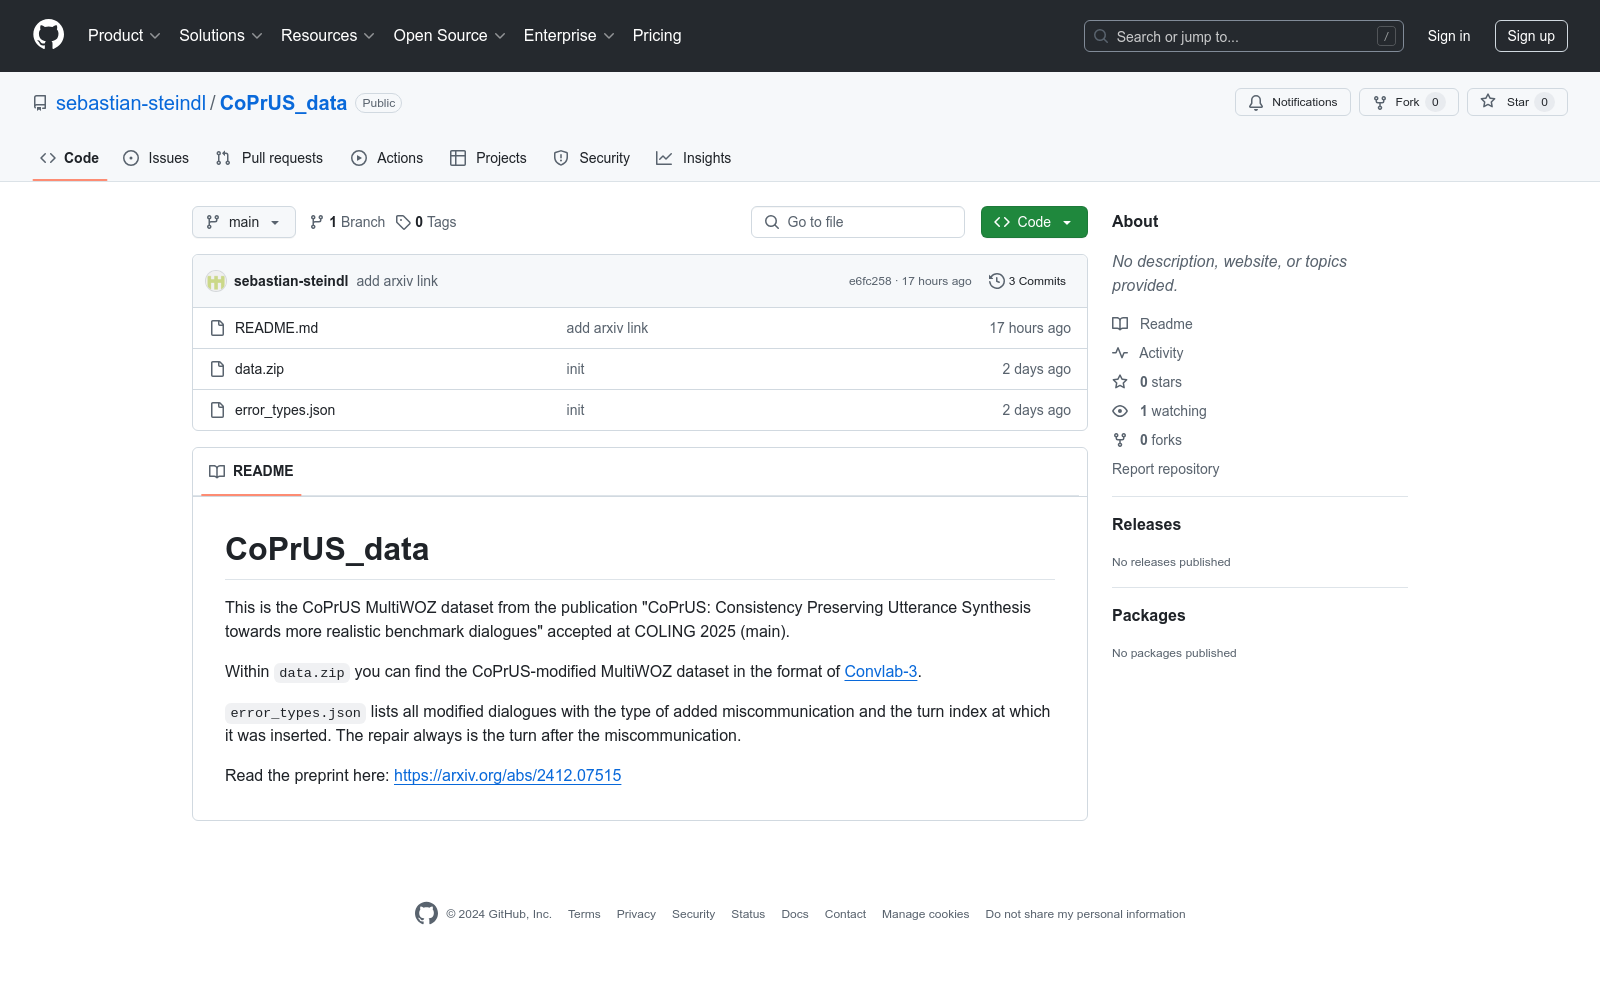Click the book icon beside Readme in About
The image size is (1600, 1000).
(x=1120, y=324)
